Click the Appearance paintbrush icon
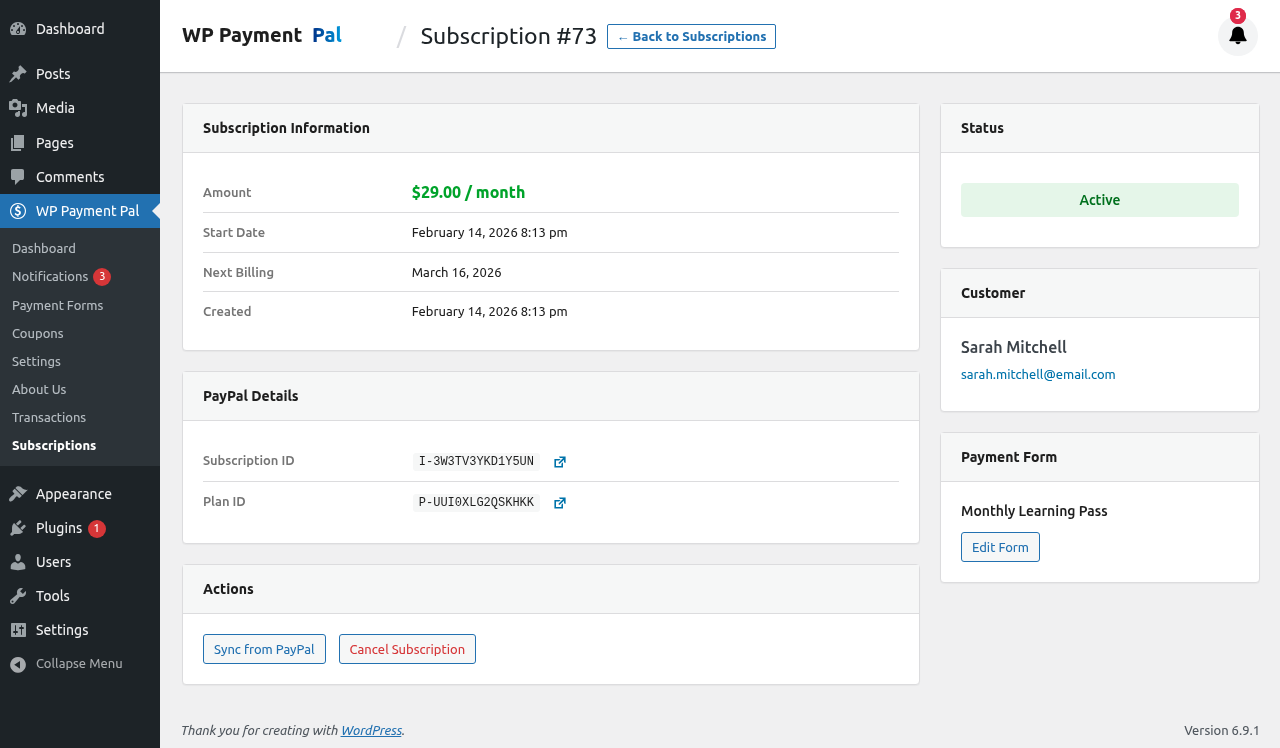Screen dimensions: 1280x748 pyautogui.click(x=15, y=493)
